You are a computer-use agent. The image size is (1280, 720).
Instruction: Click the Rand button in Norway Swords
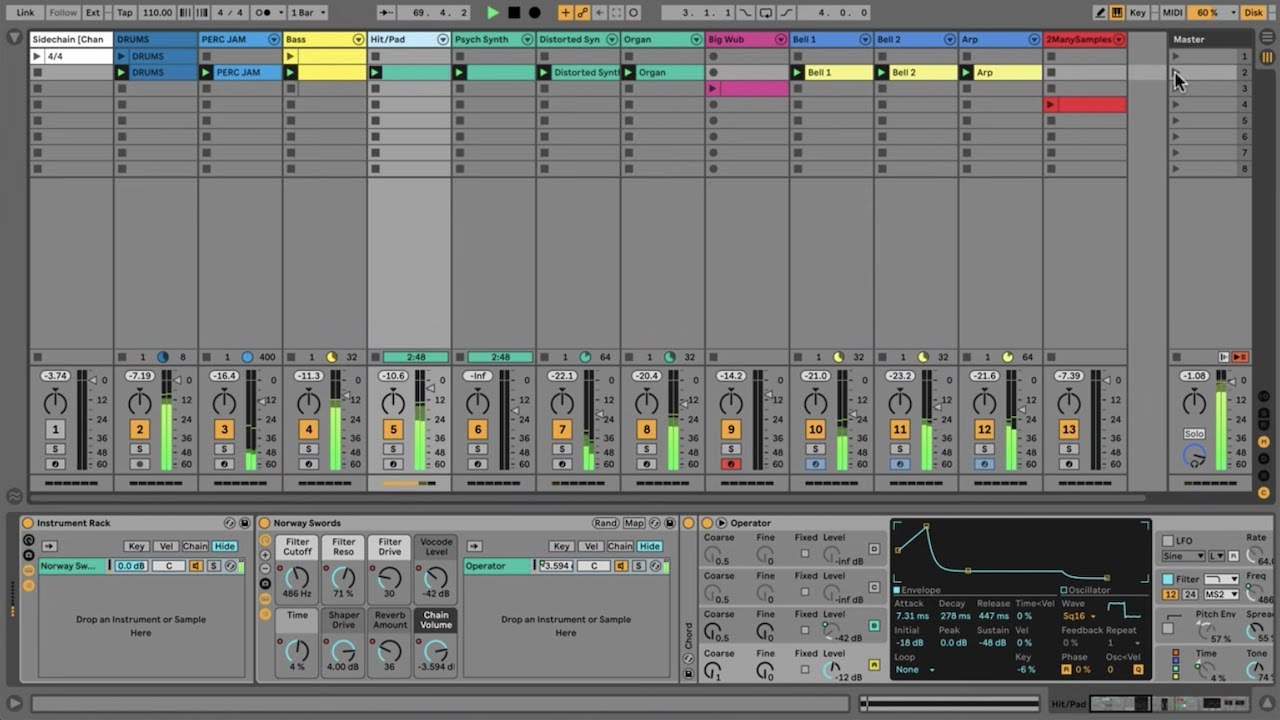pyautogui.click(x=605, y=523)
